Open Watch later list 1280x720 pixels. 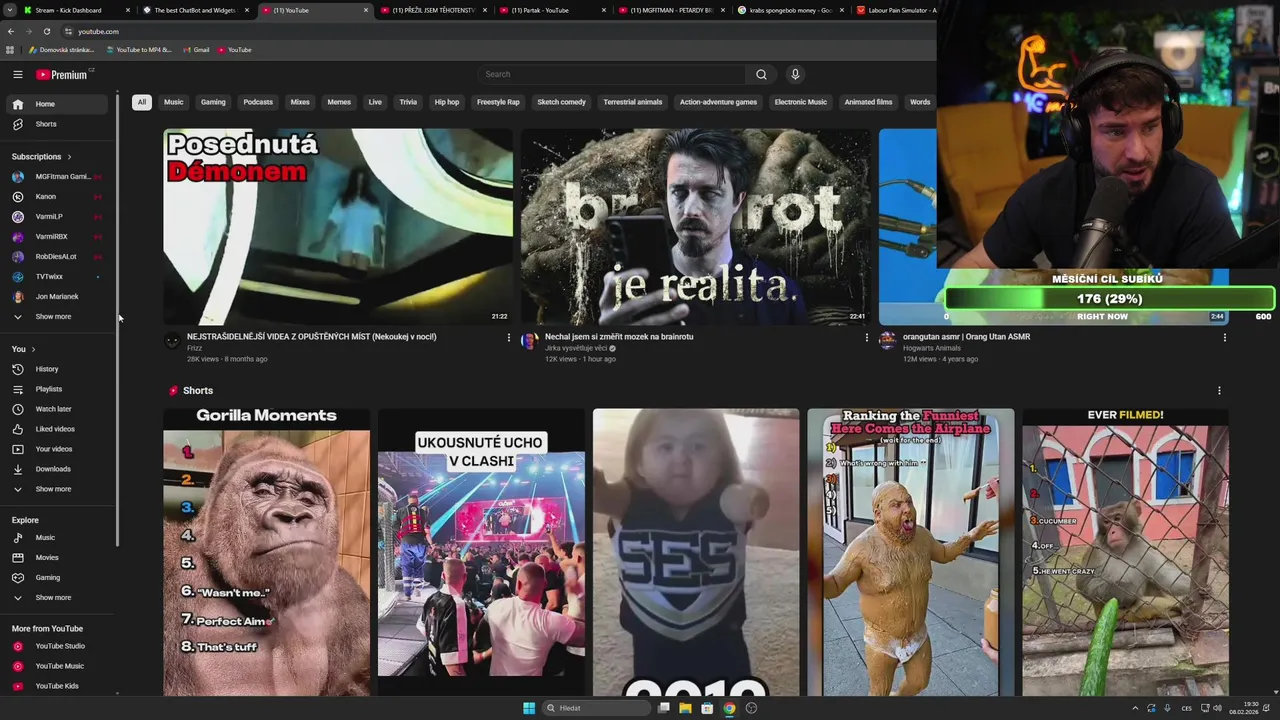coord(56,409)
